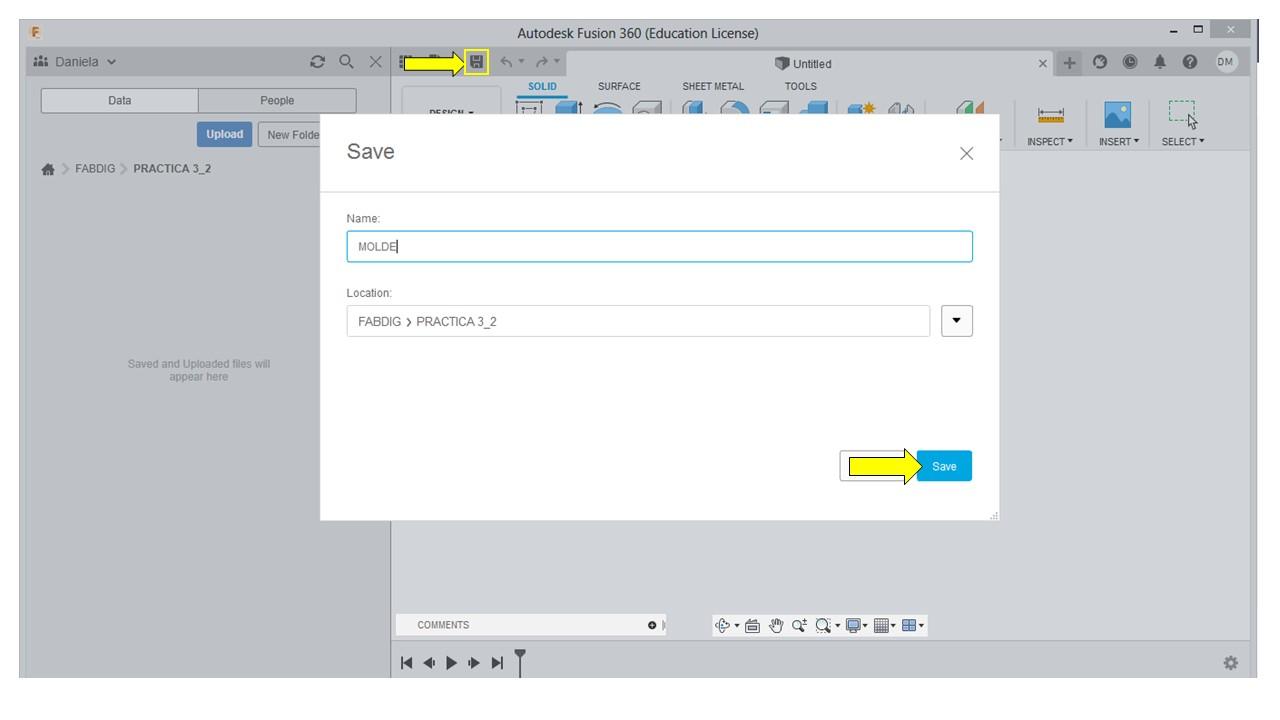Expand the SELECT menu
This screenshot has width=1280, height=720.
point(1185,142)
